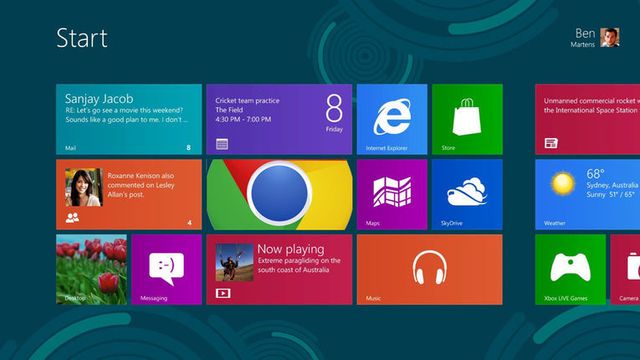Click Roxanne Kenison also commented text

(141, 185)
